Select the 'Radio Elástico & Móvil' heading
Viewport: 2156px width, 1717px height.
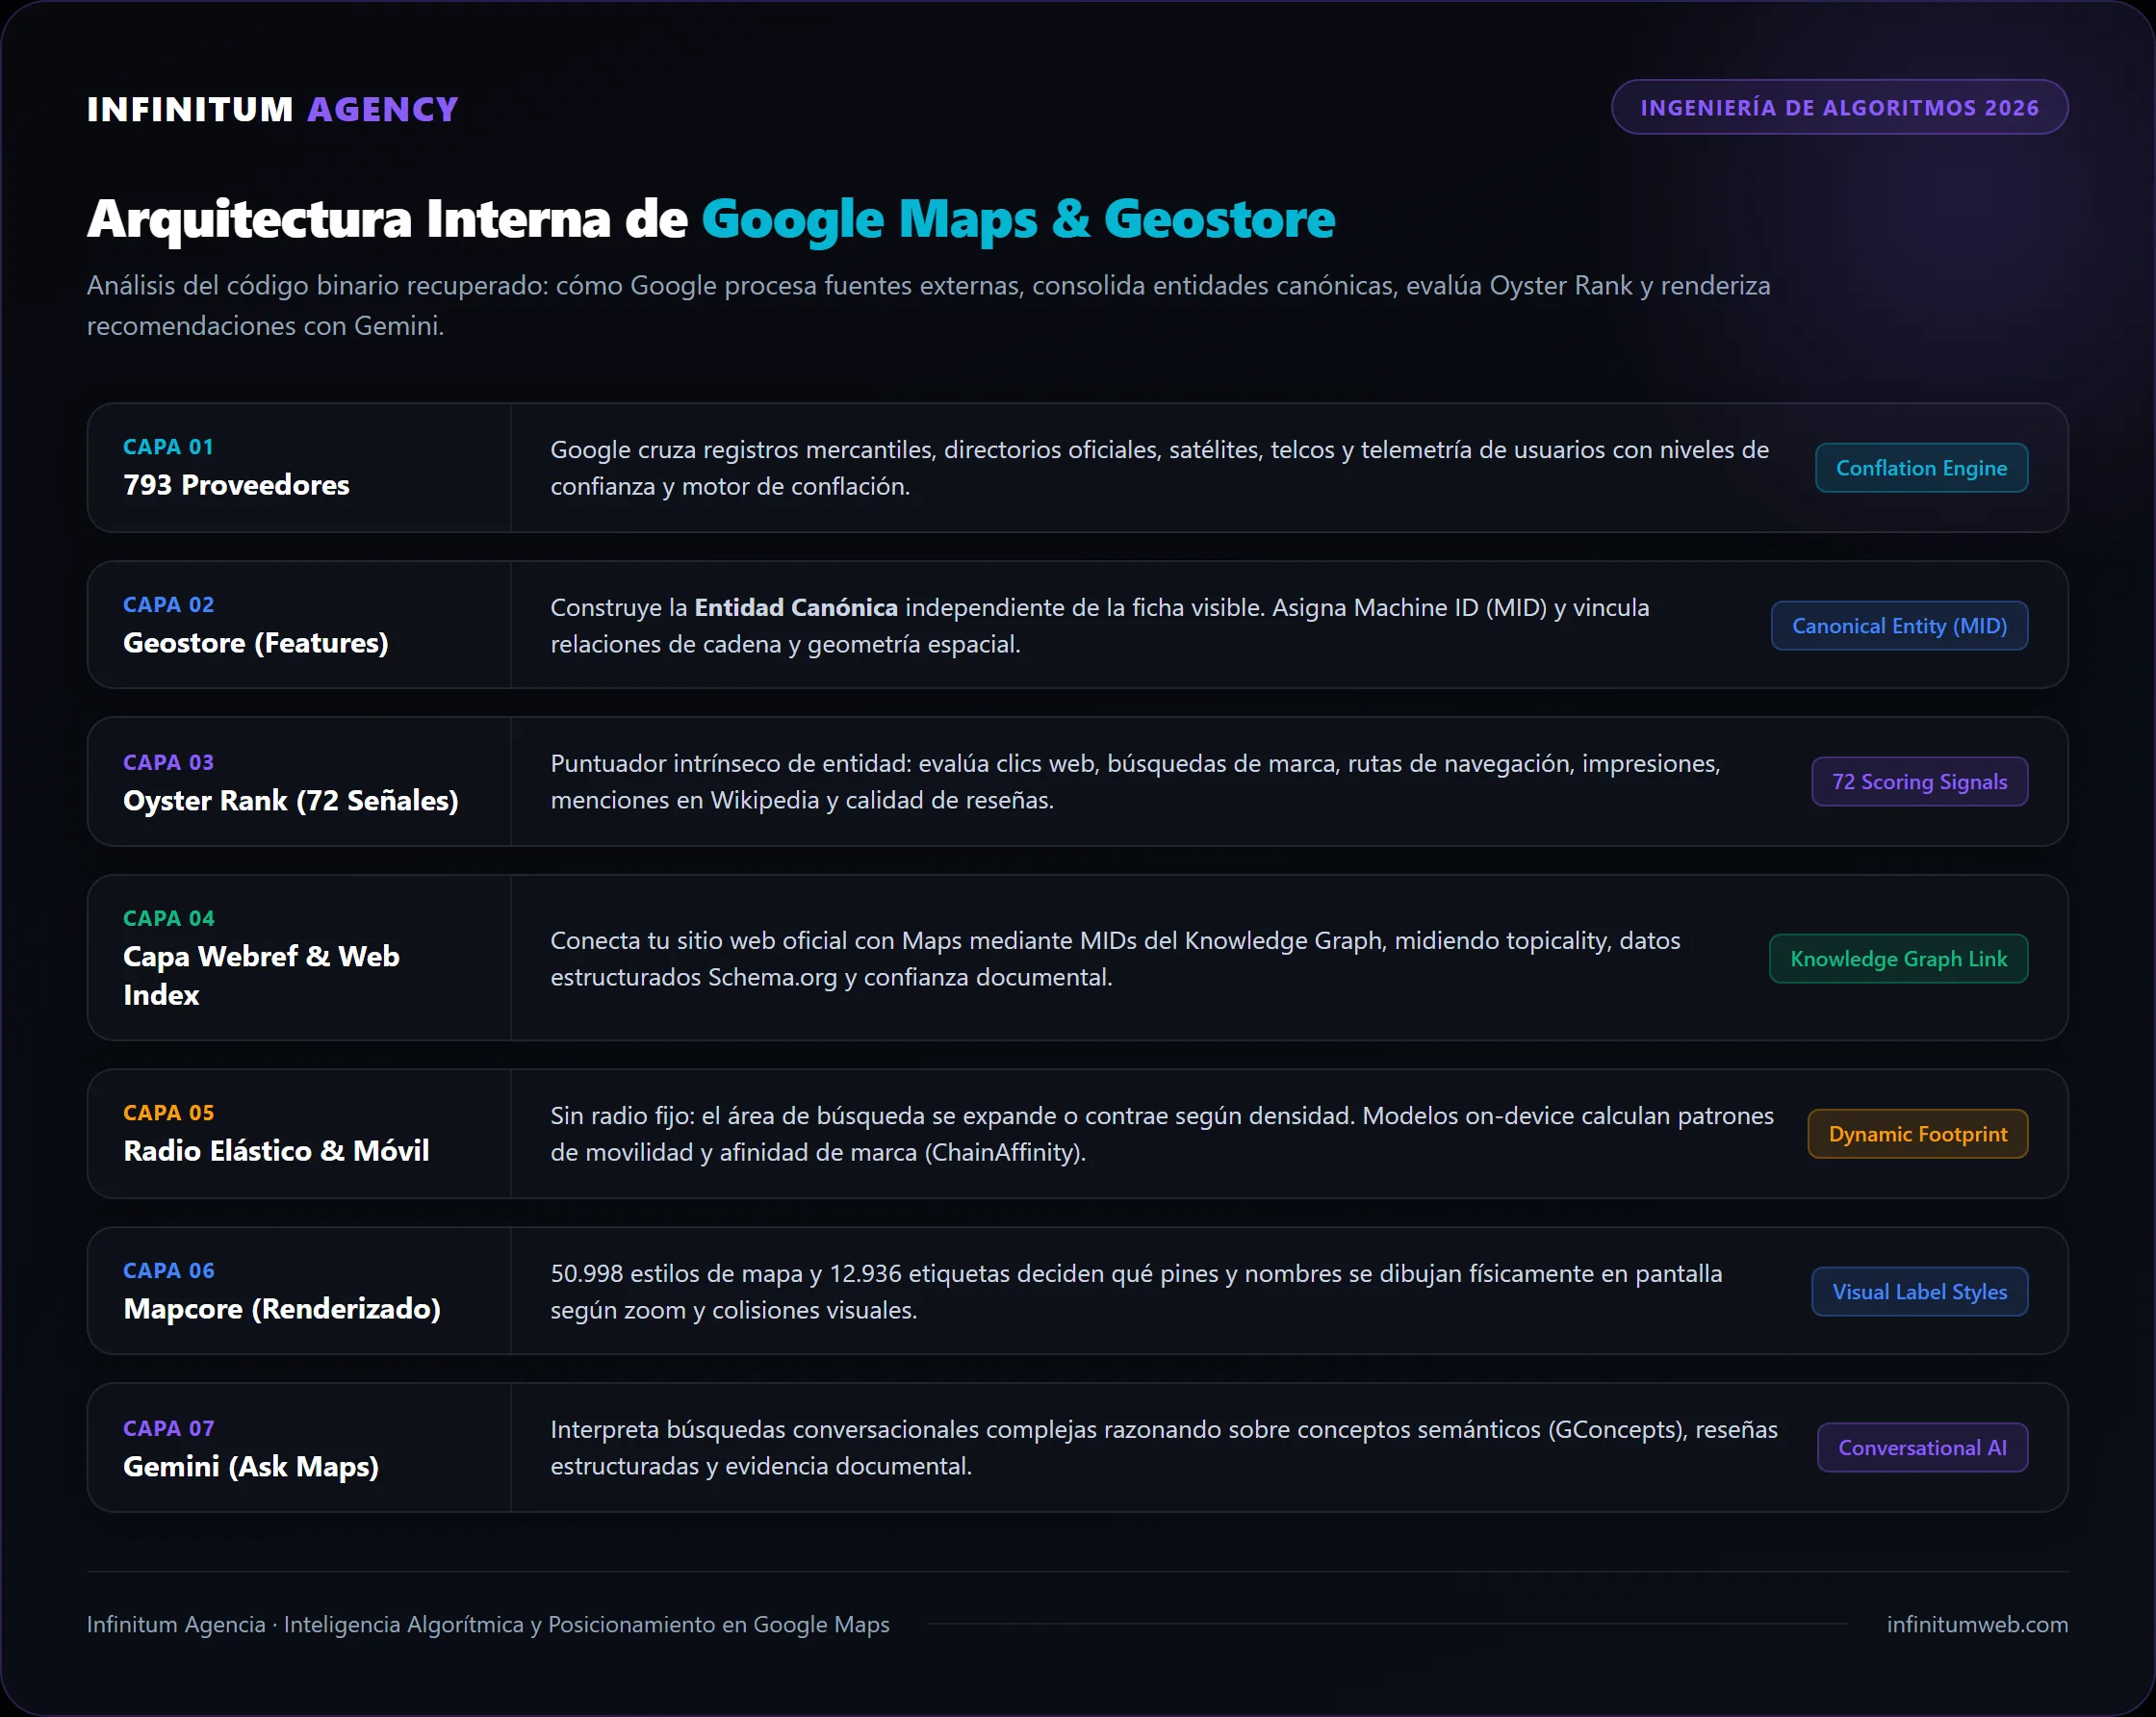click(276, 1151)
